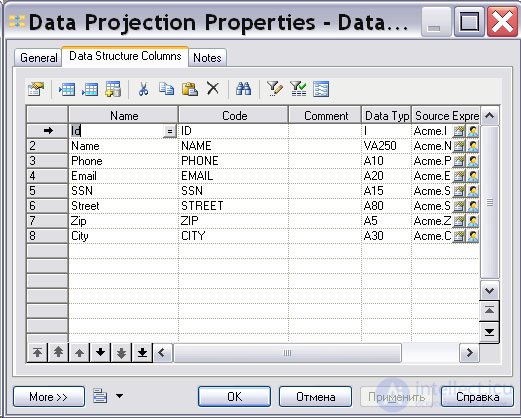This screenshot has width=521, height=418.
Task: Enable or disable filter icon
Action: tap(298, 89)
